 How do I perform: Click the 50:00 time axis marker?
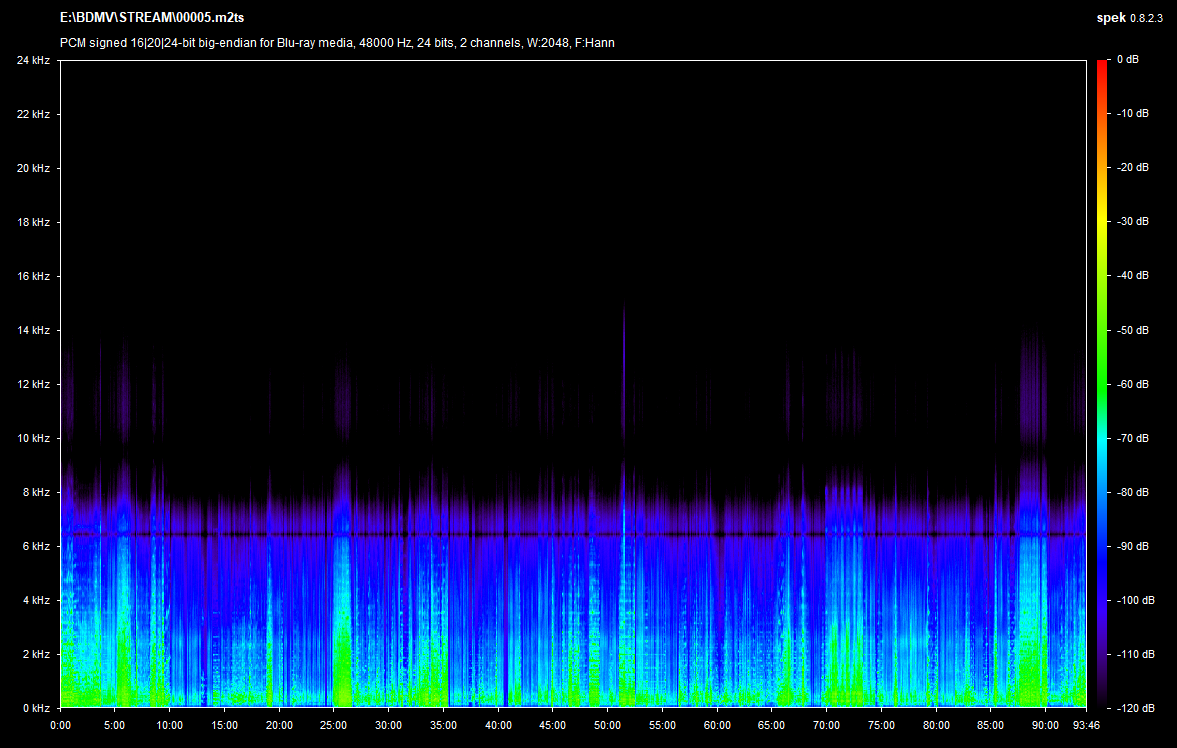(607, 725)
